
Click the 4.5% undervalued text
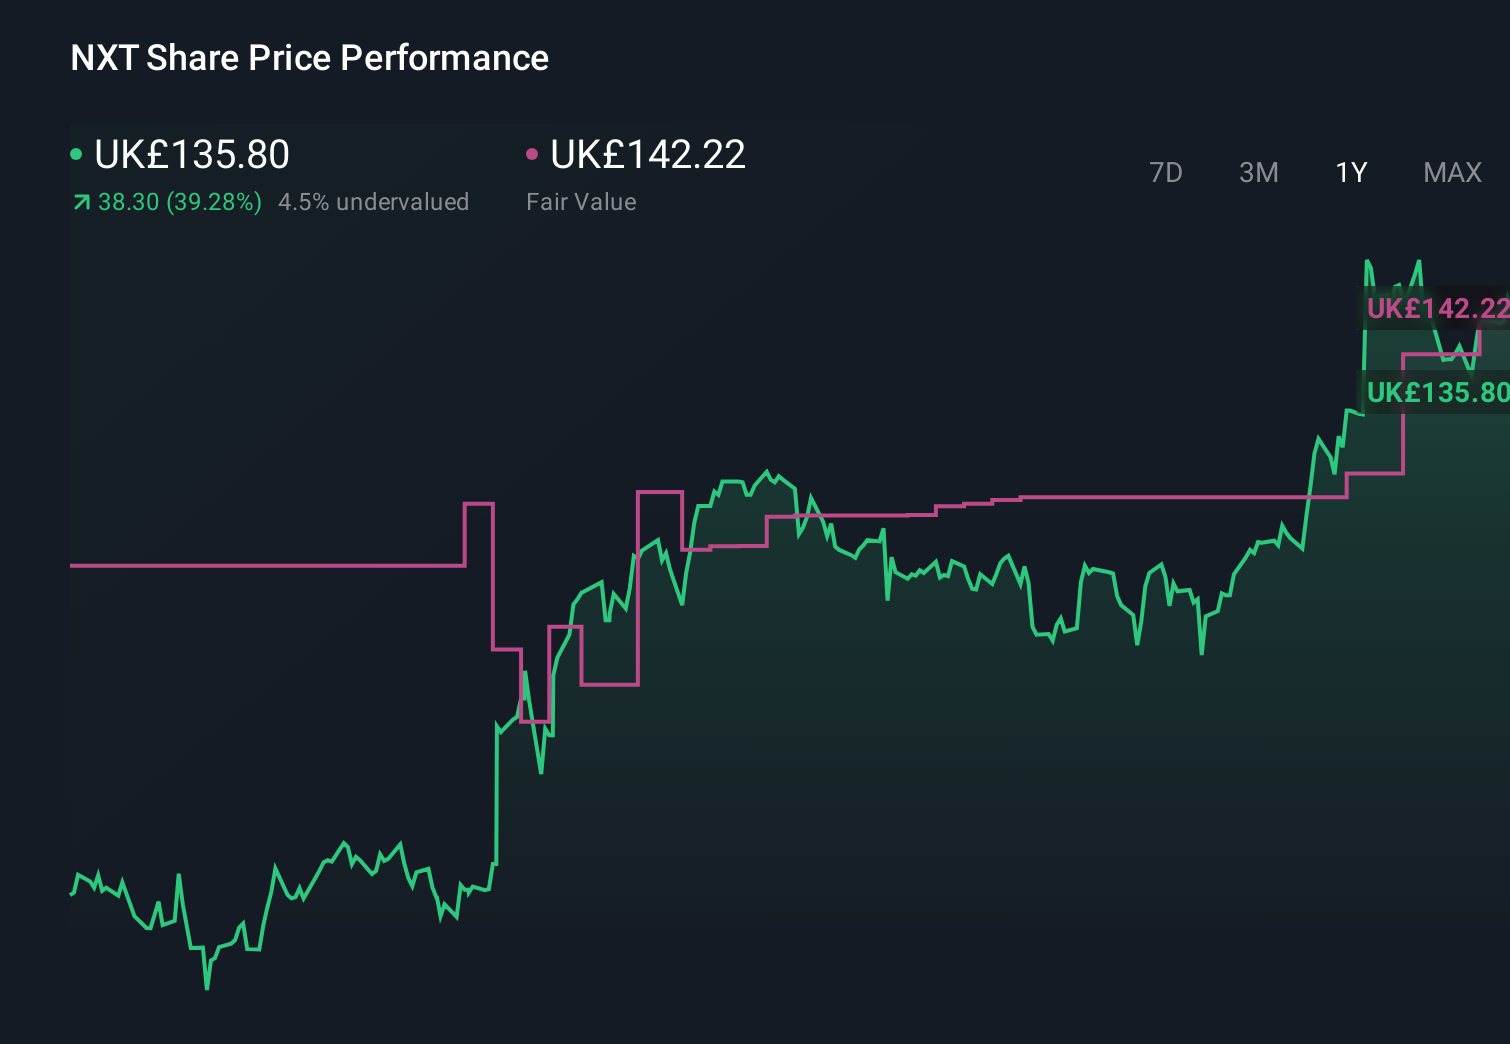click(x=373, y=202)
